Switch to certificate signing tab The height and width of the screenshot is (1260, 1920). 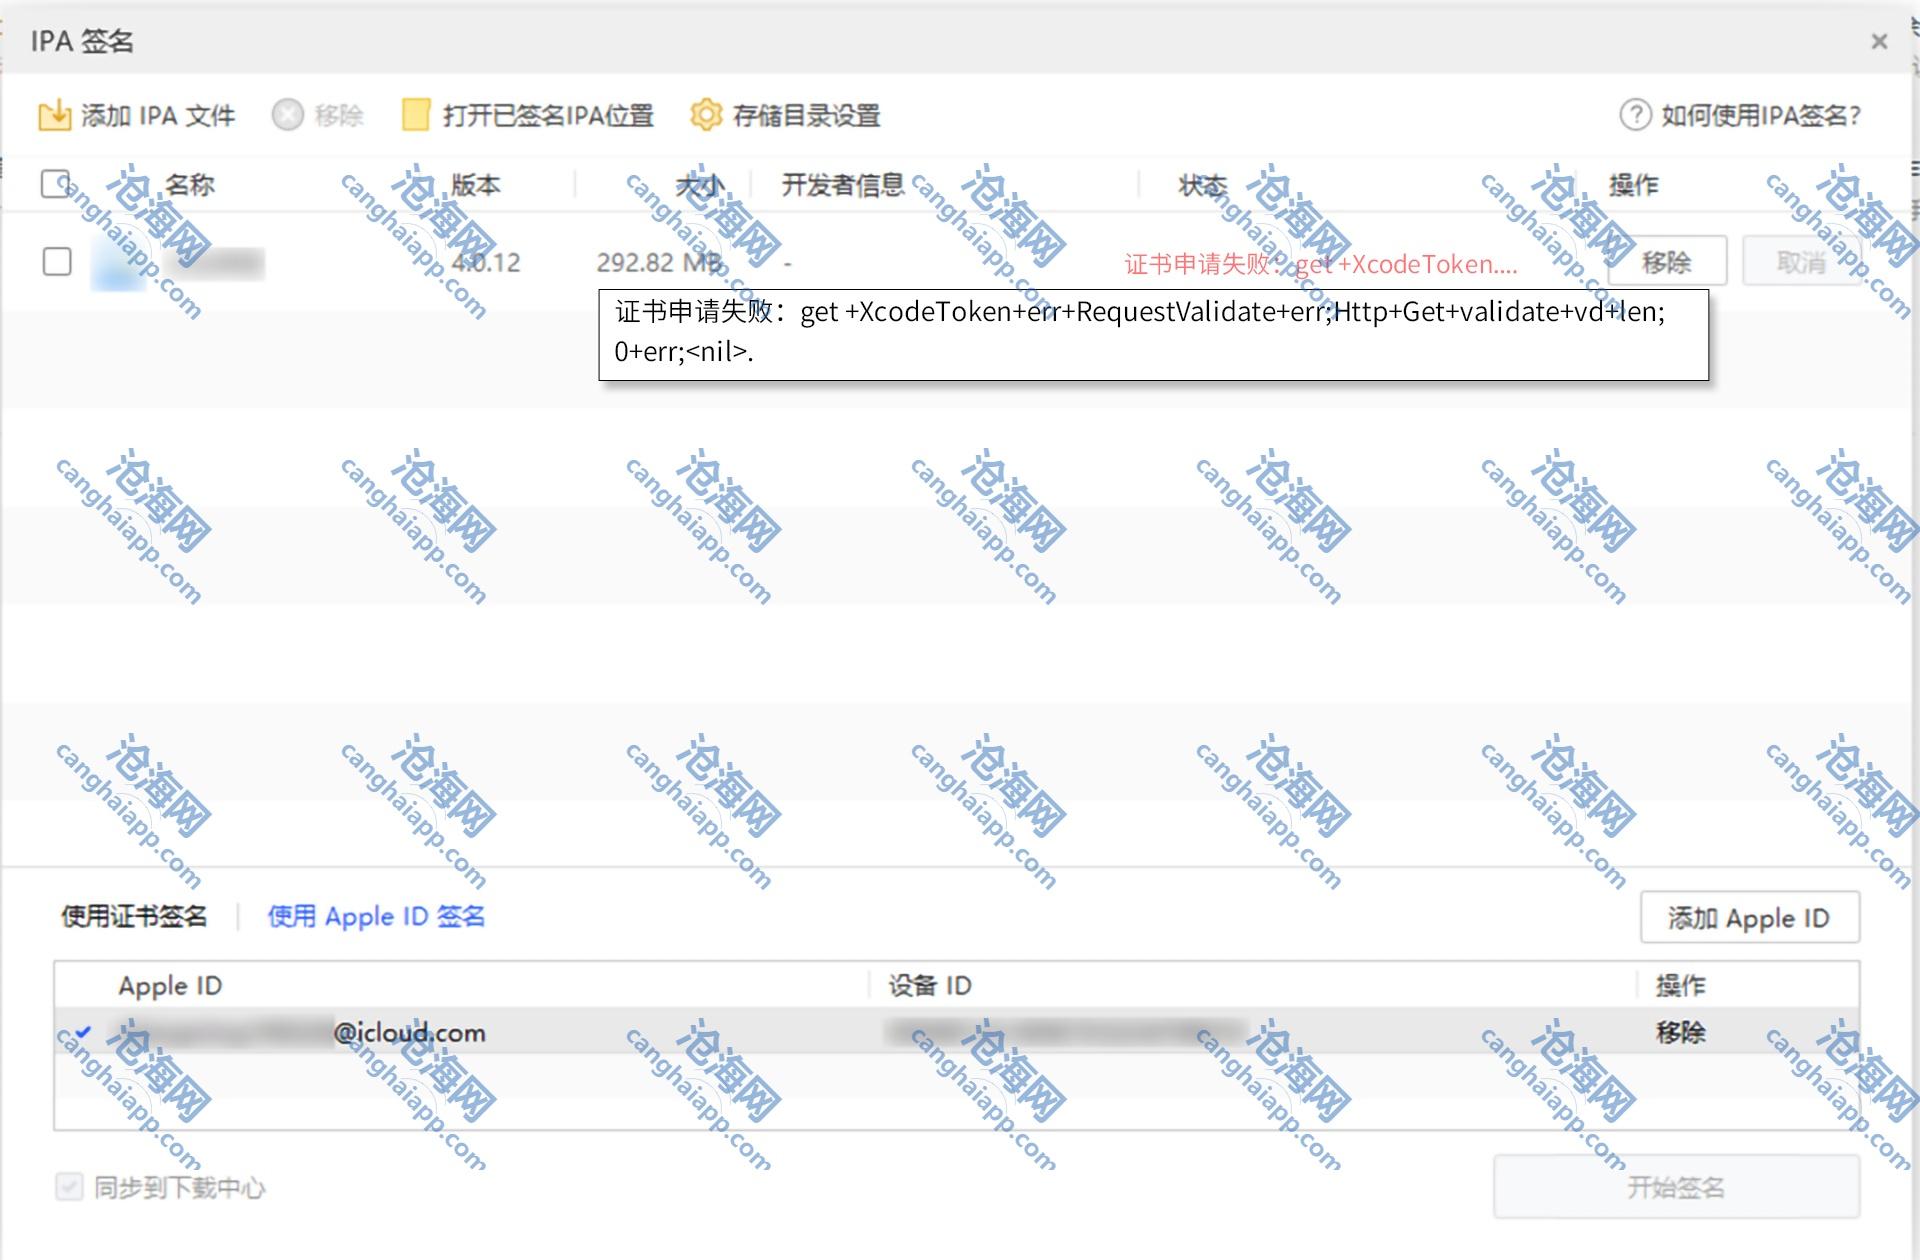(x=134, y=916)
